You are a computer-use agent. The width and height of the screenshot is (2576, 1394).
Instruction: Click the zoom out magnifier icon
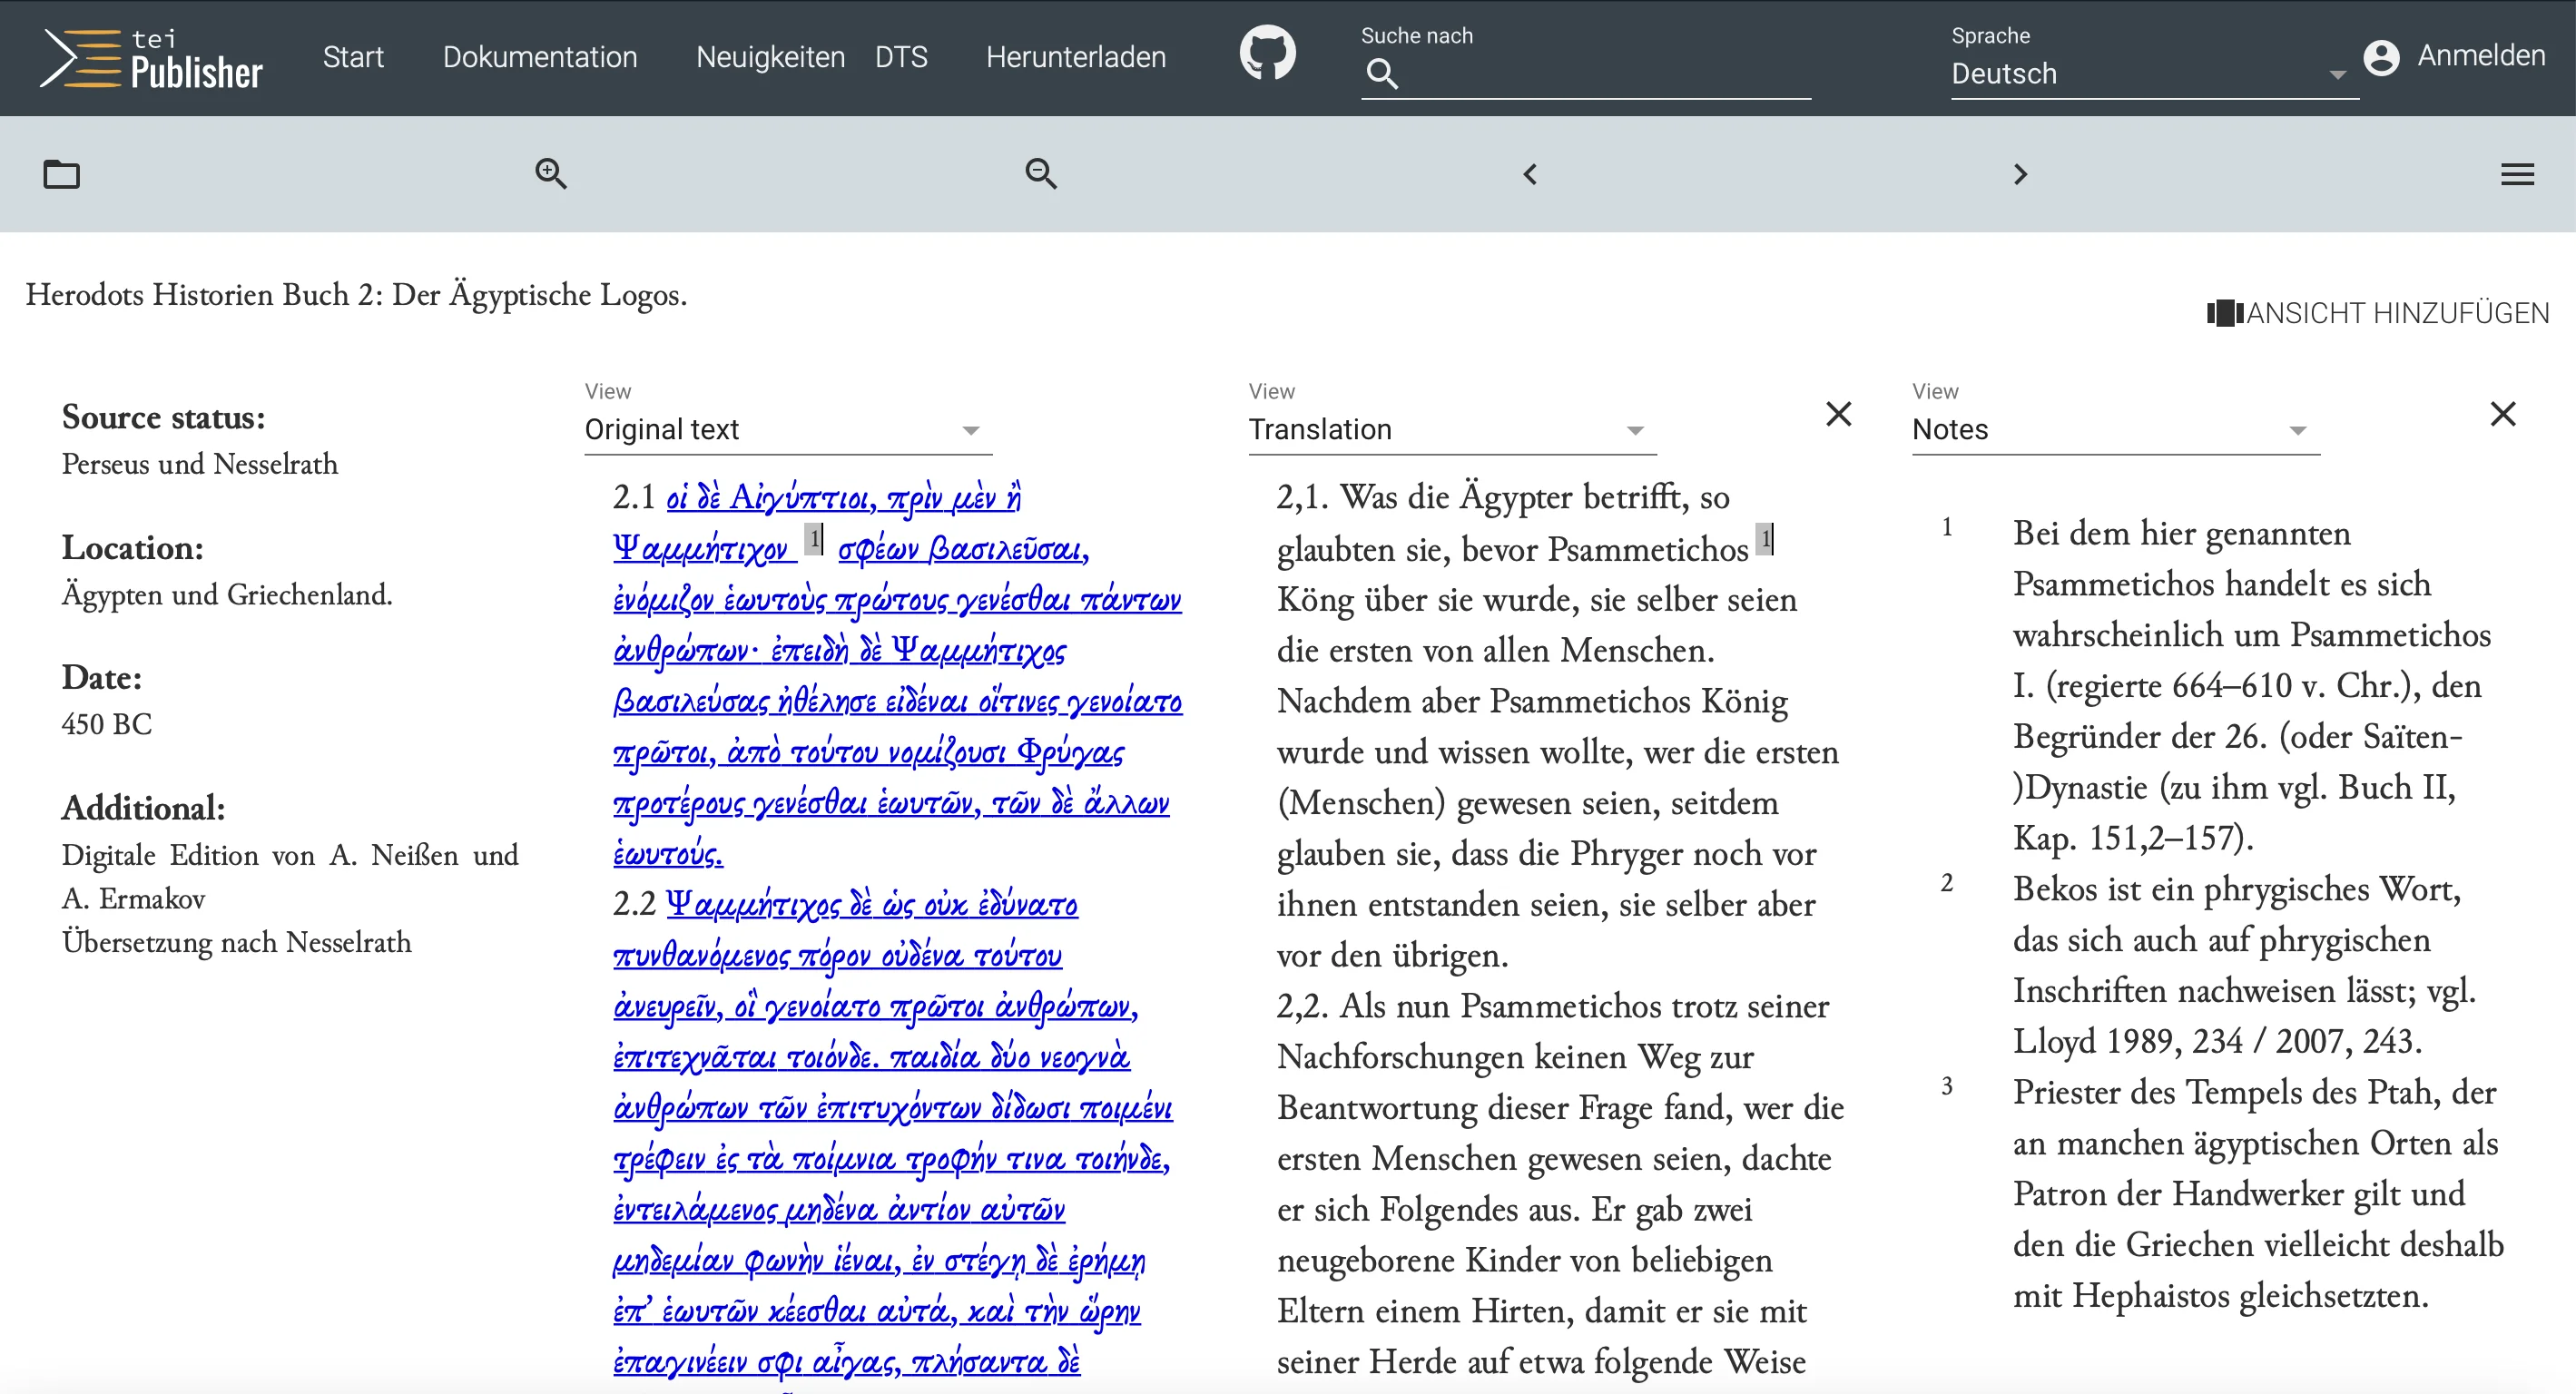tap(1040, 173)
